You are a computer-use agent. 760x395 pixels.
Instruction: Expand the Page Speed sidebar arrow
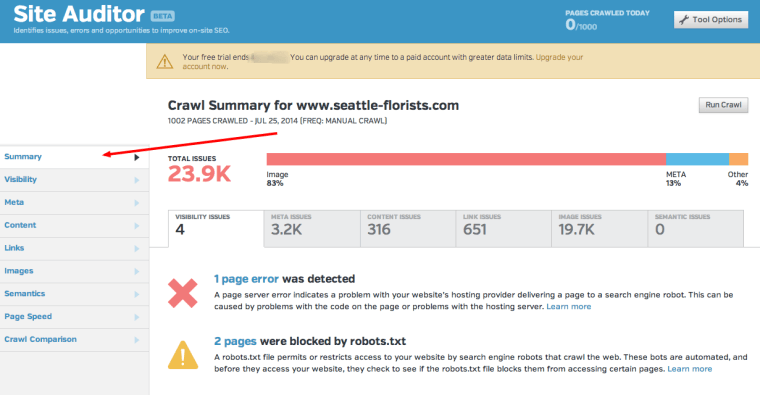pyautogui.click(x=137, y=316)
